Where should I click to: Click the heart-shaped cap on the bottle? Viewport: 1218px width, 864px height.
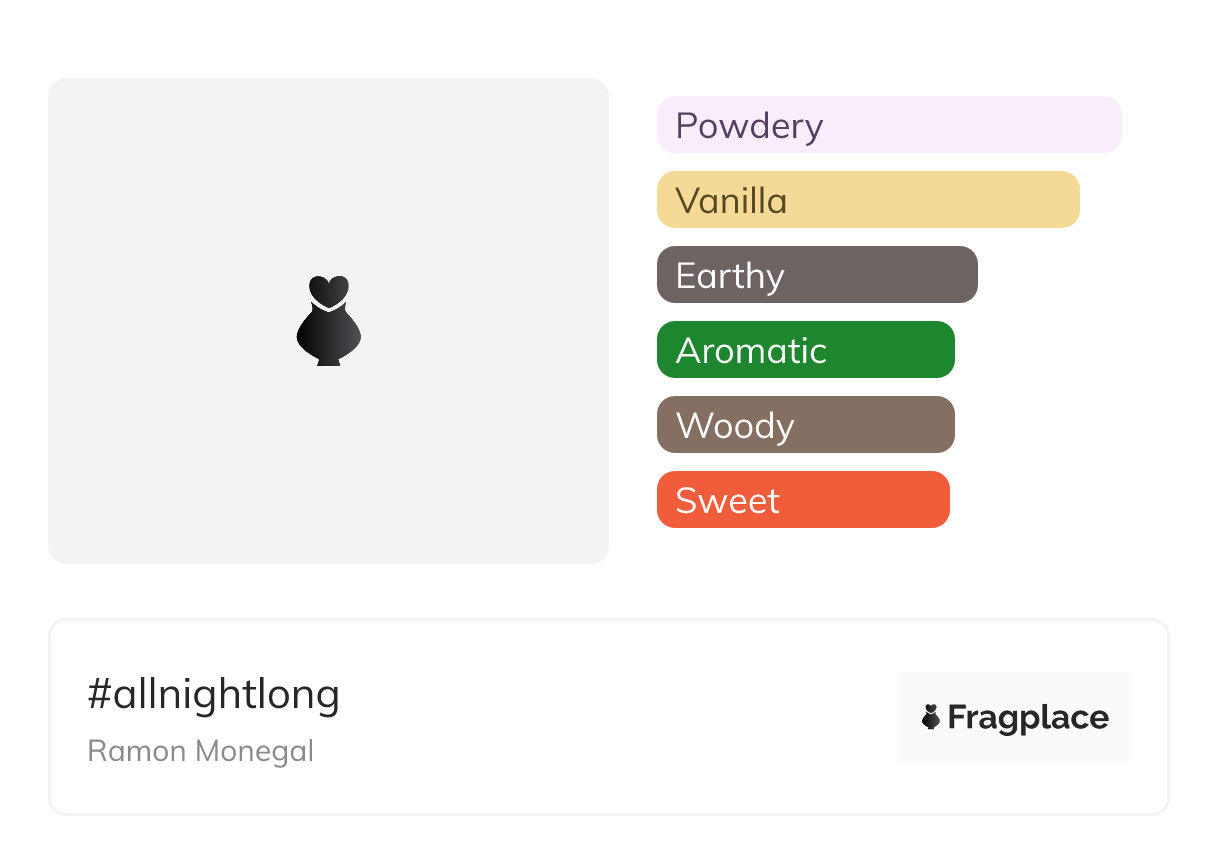coord(328,289)
